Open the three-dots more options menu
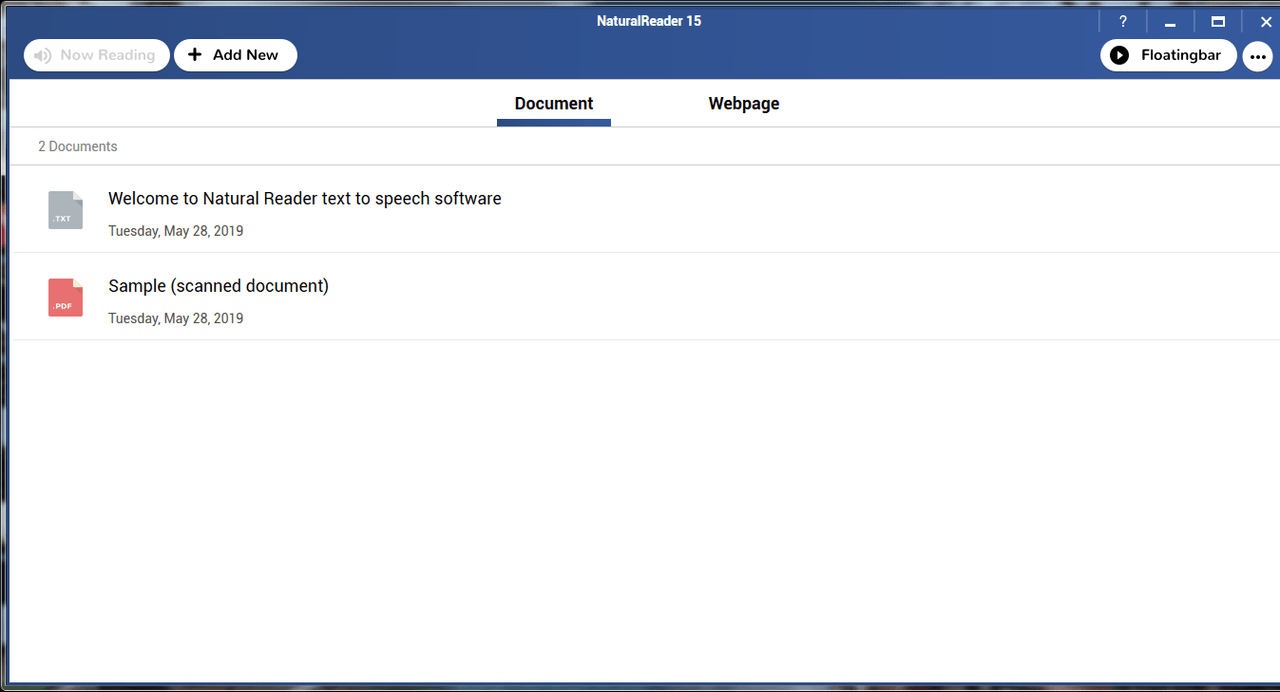 click(x=1258, y=56)
